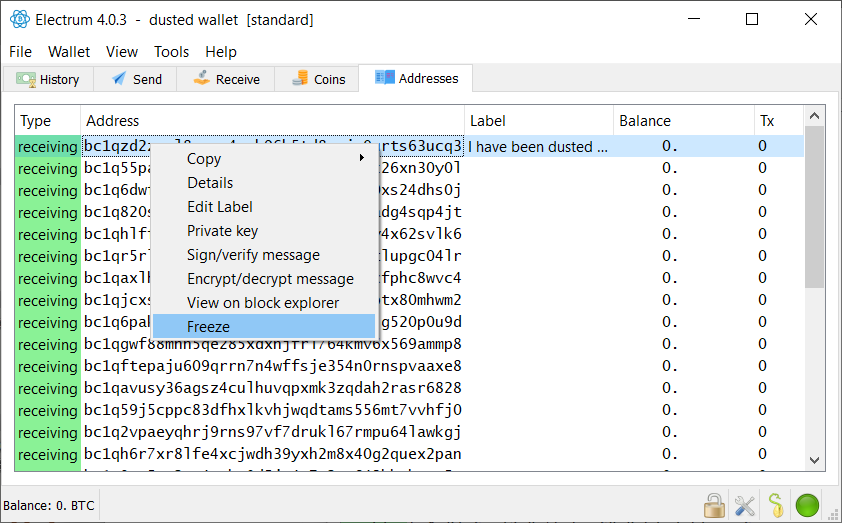Sort by the Address column header
The width and height of the screenshot is (842, 523).
[x=272, y=121]
